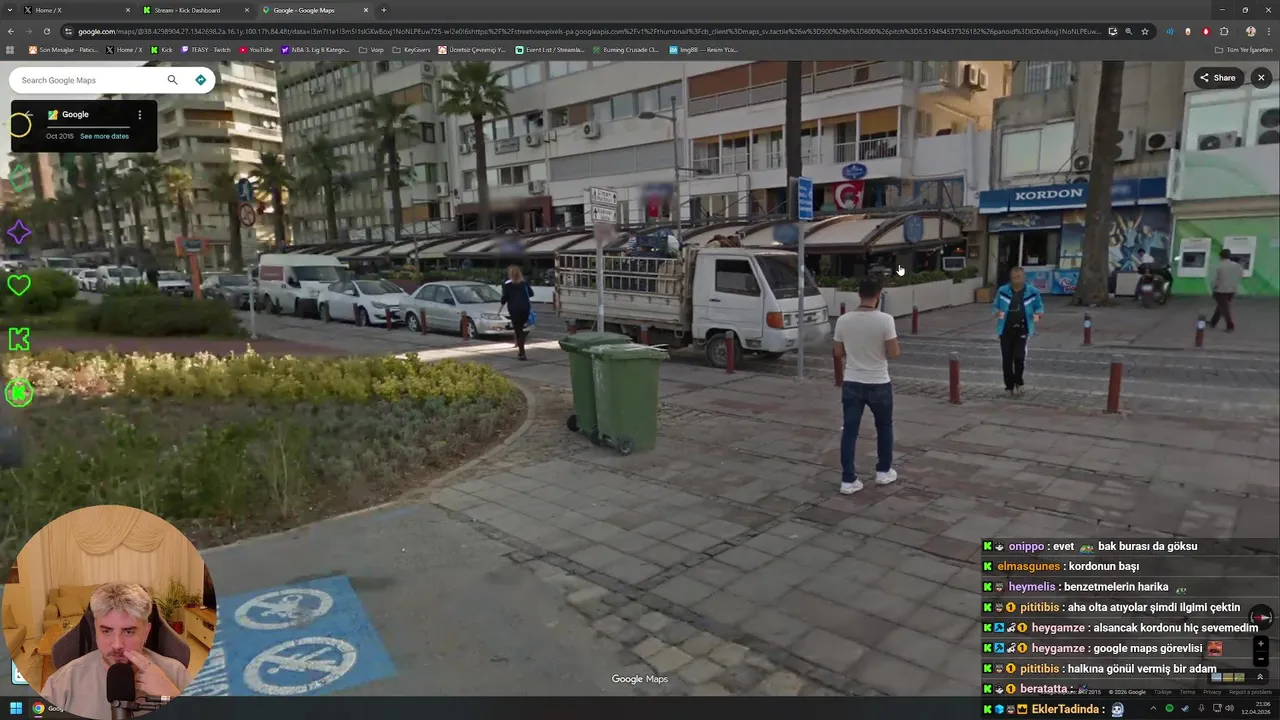This screenshot has height=720, width=1280.
Task: Open the Event List / Streamlabs bookmark
Action: [550, 49]
